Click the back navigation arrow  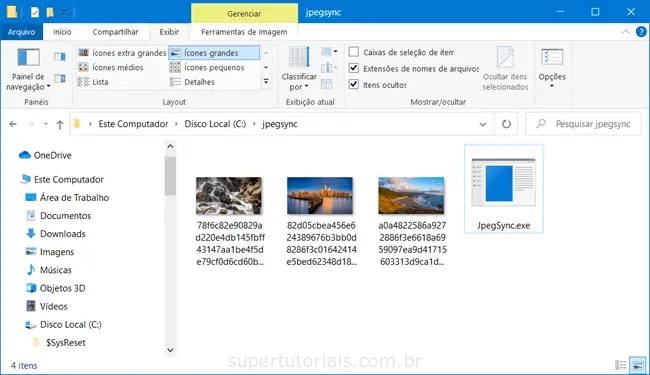(x=13, y=124)
